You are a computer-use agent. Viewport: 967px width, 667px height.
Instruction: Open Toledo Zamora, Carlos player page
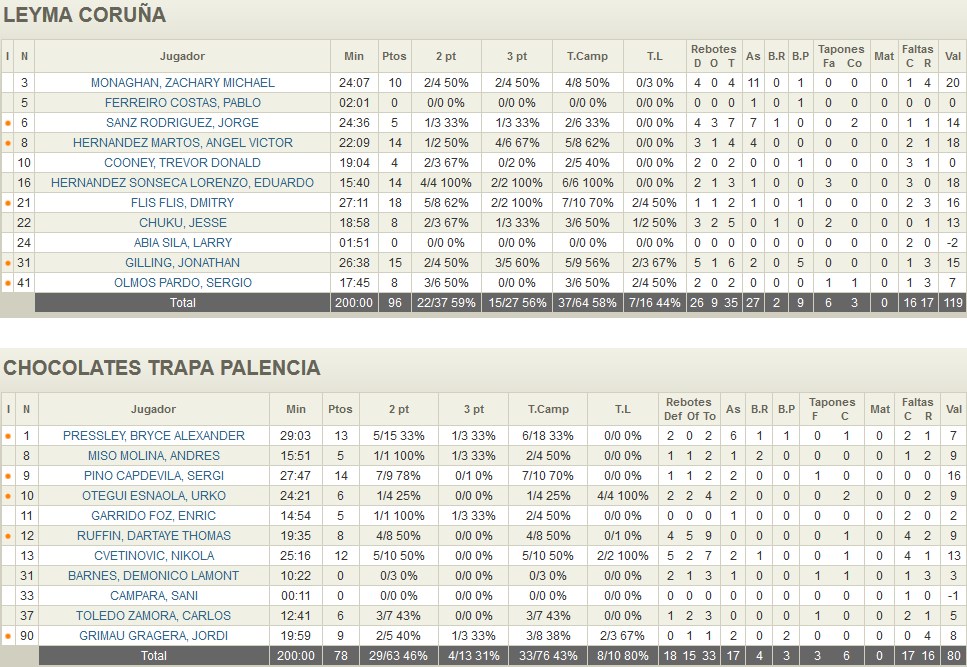(153, 616)
